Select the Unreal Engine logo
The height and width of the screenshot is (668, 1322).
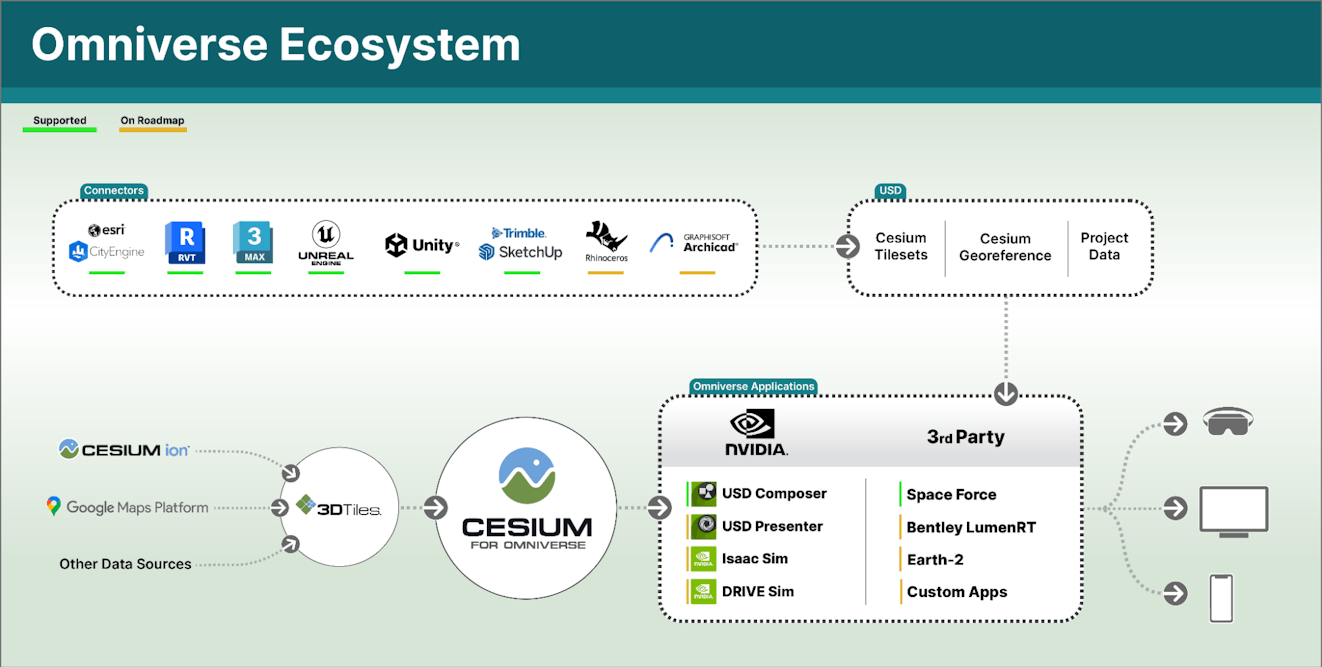tap(325, 244)
